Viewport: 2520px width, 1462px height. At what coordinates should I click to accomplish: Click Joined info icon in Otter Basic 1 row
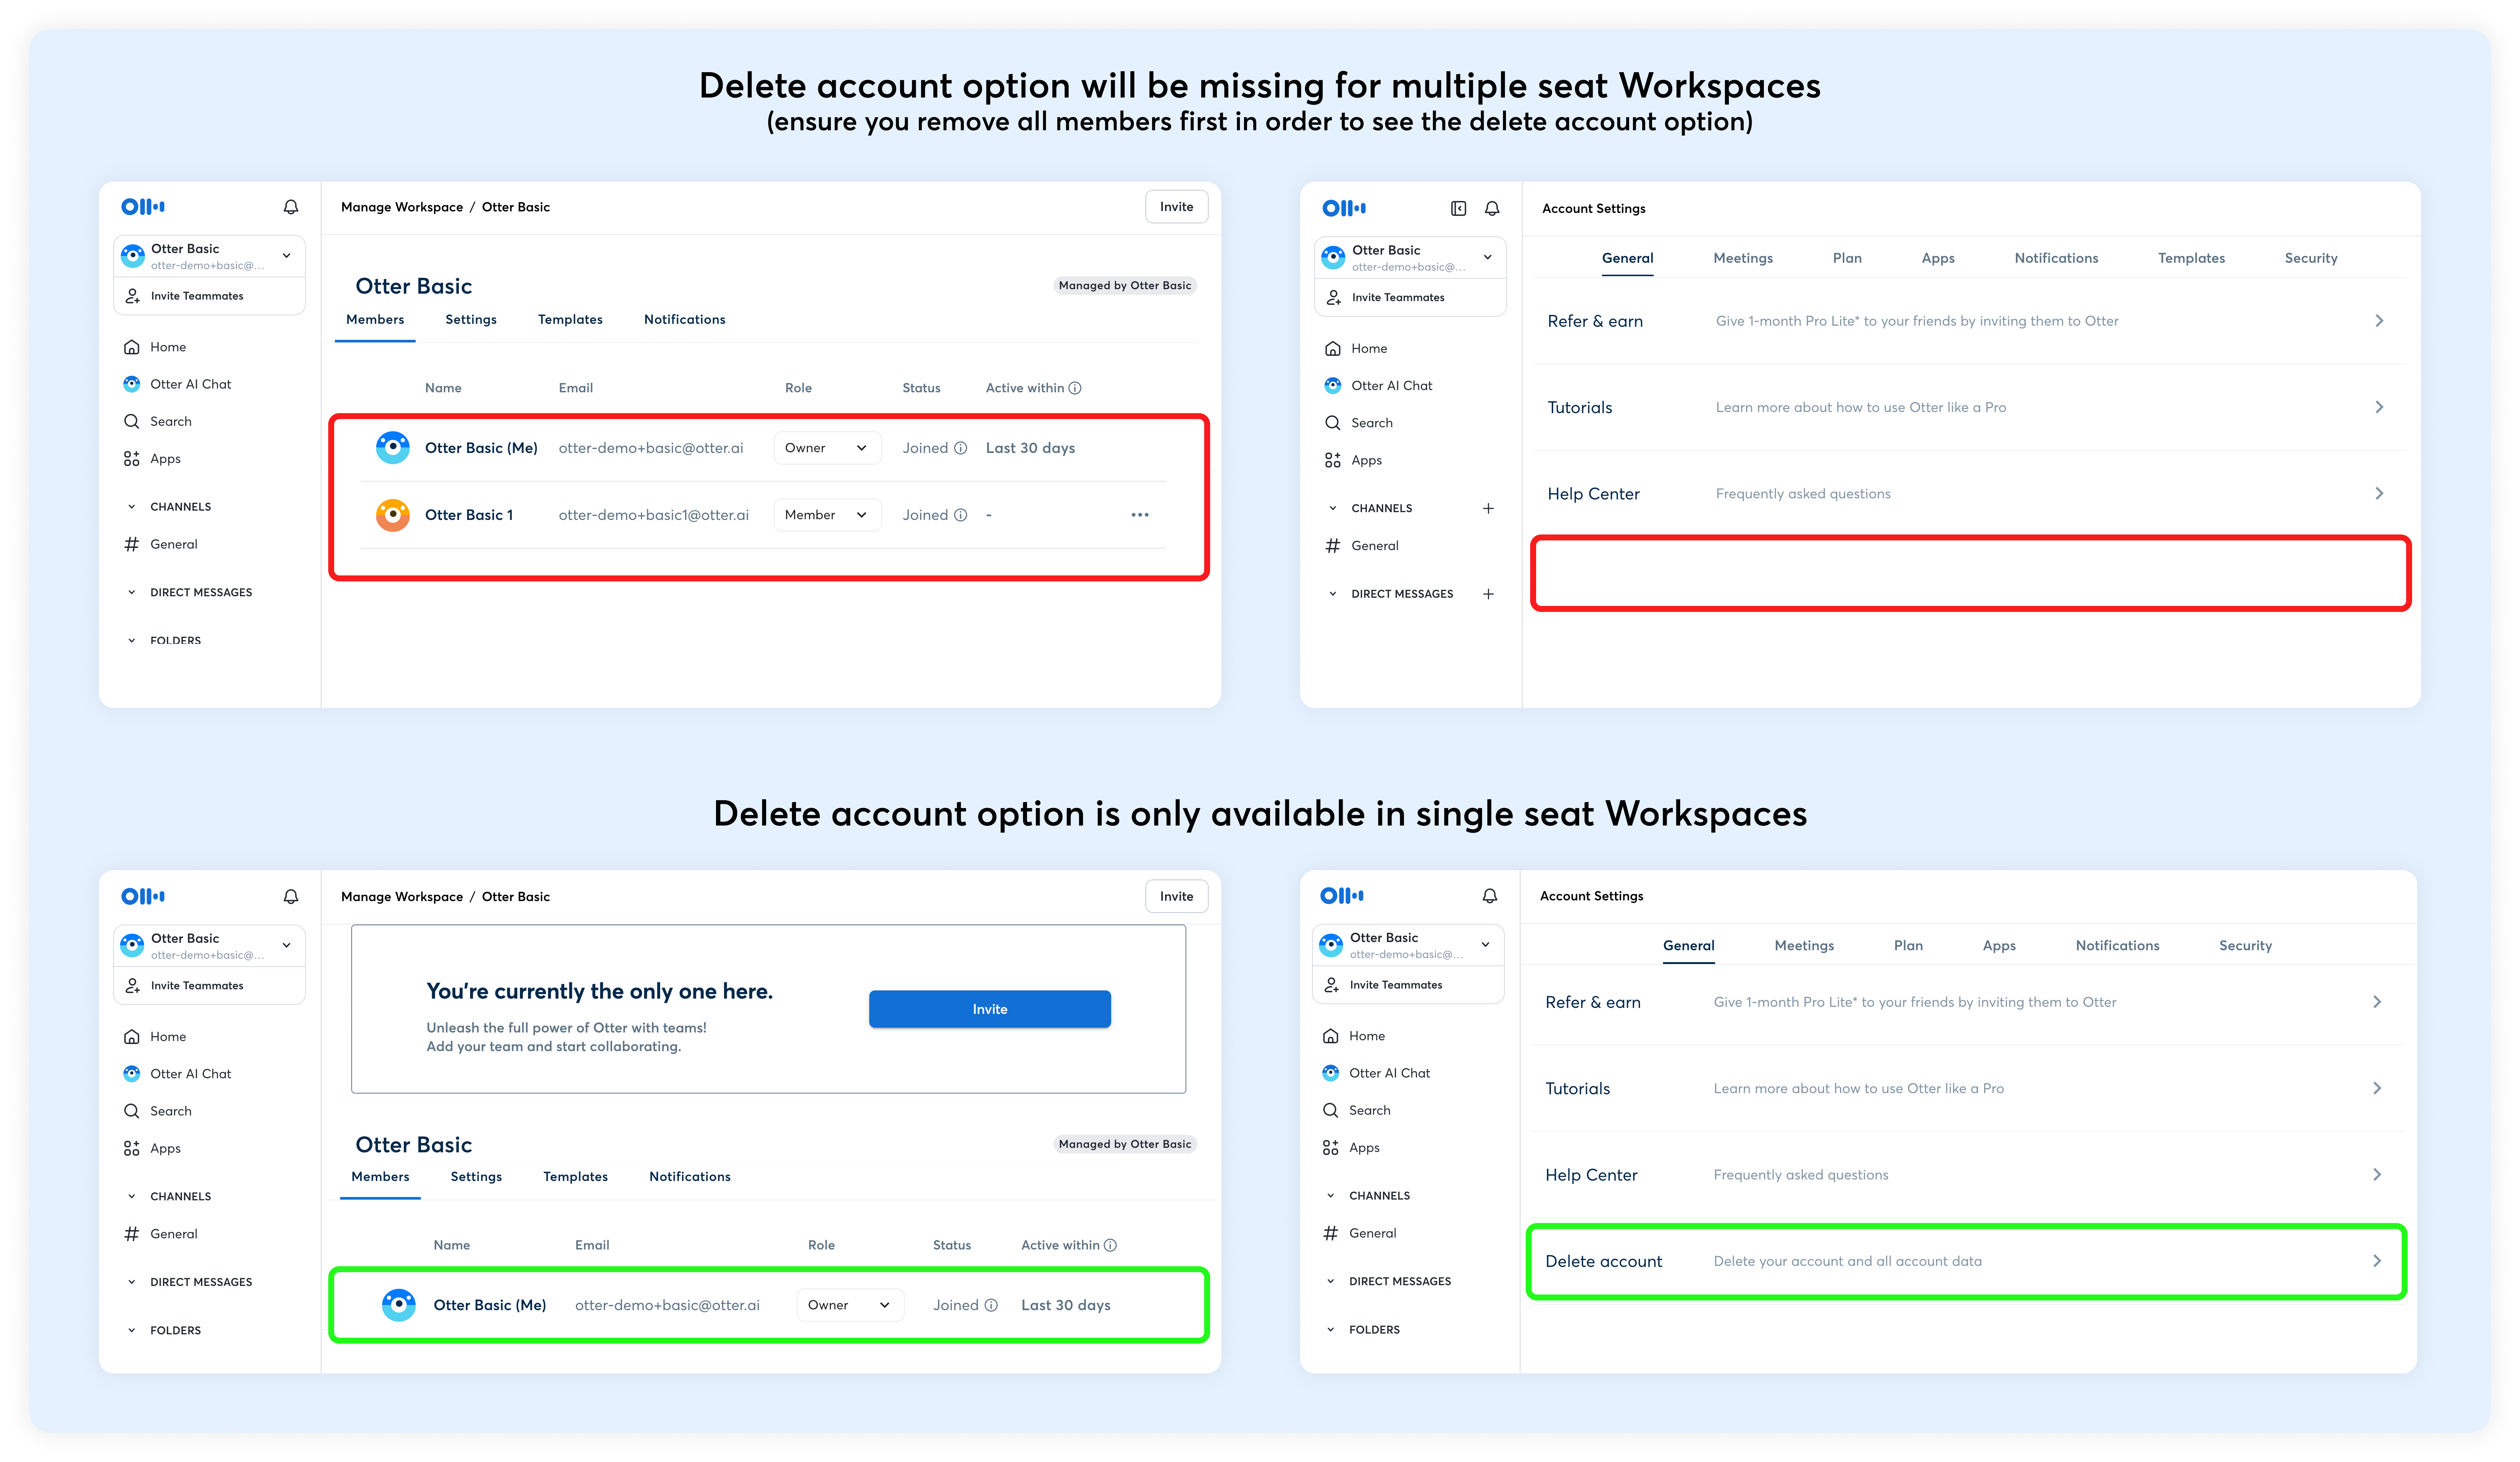pyautogui.click(x=960, y=515)
